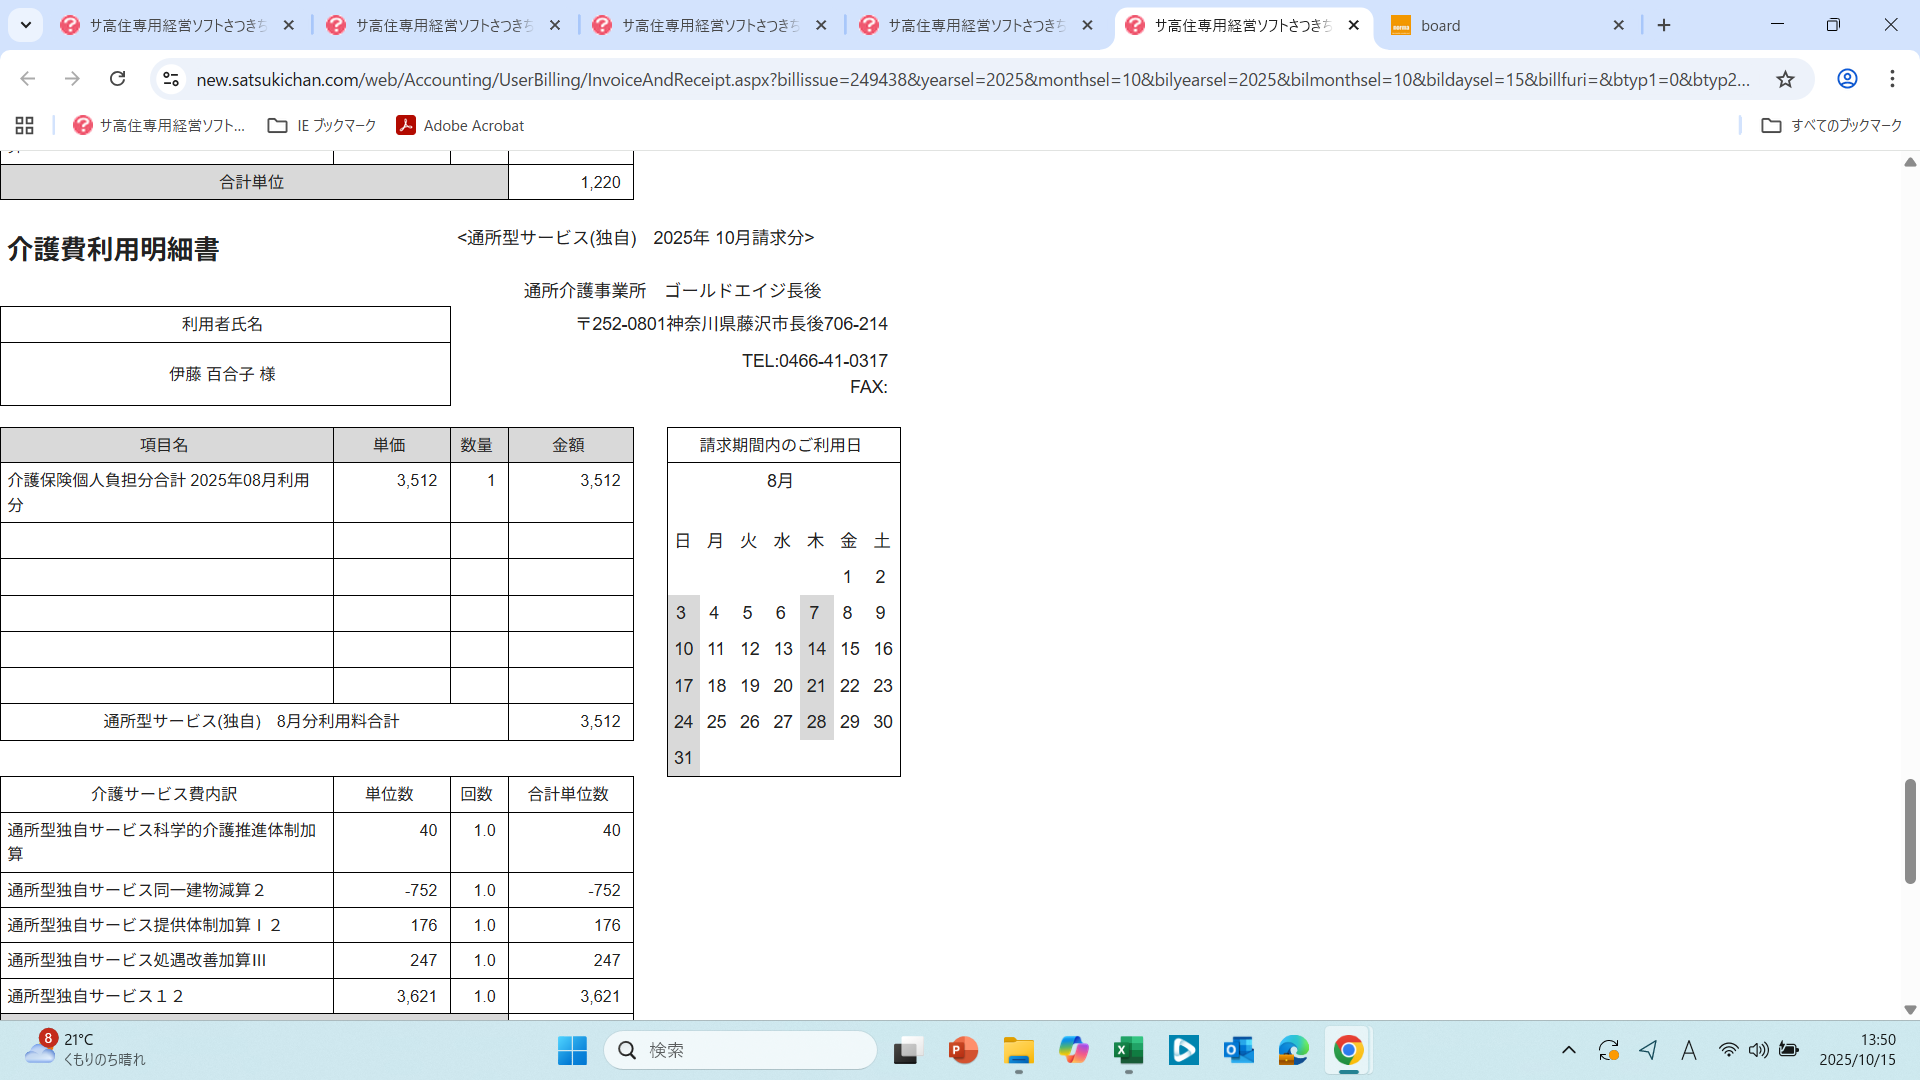
Task: Expand the tab search dropdown
Action: (26, 25)
